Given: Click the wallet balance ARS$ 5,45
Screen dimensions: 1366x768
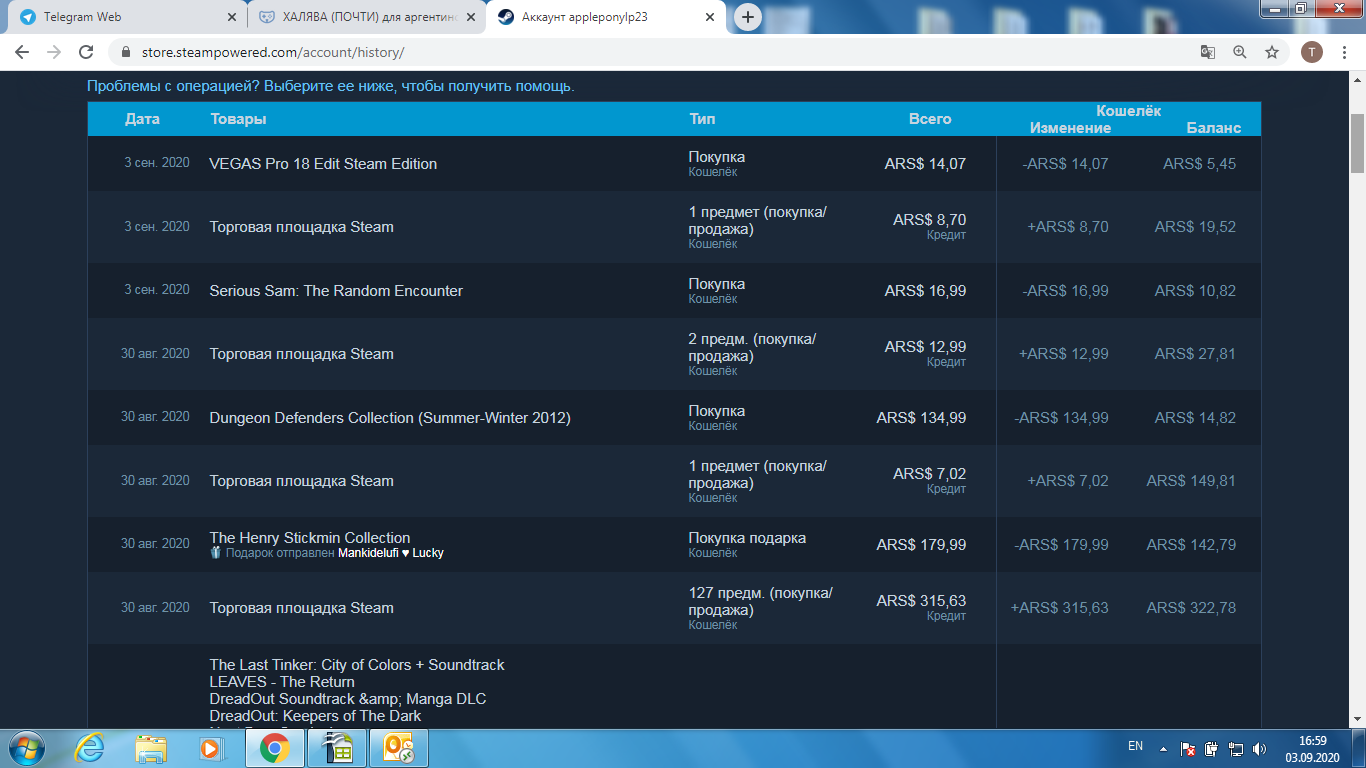Looking at the screenshot, I should pyautogui.click(x=1199, y=164).
